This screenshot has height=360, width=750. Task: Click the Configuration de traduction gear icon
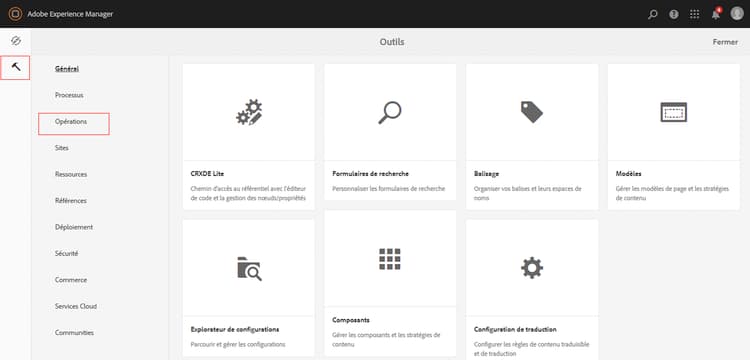coord(532,268)
